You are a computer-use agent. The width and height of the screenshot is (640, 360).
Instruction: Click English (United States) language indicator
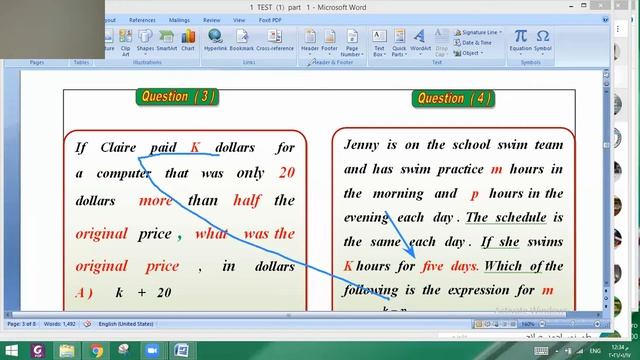(x=126, y=324)
